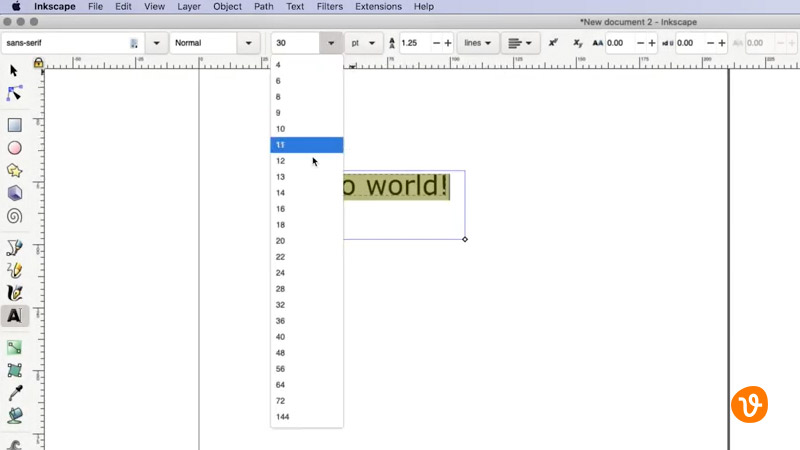The image size is (800, 450).
Task: Open the font style Normal dropdown
Action: point(248,43)
